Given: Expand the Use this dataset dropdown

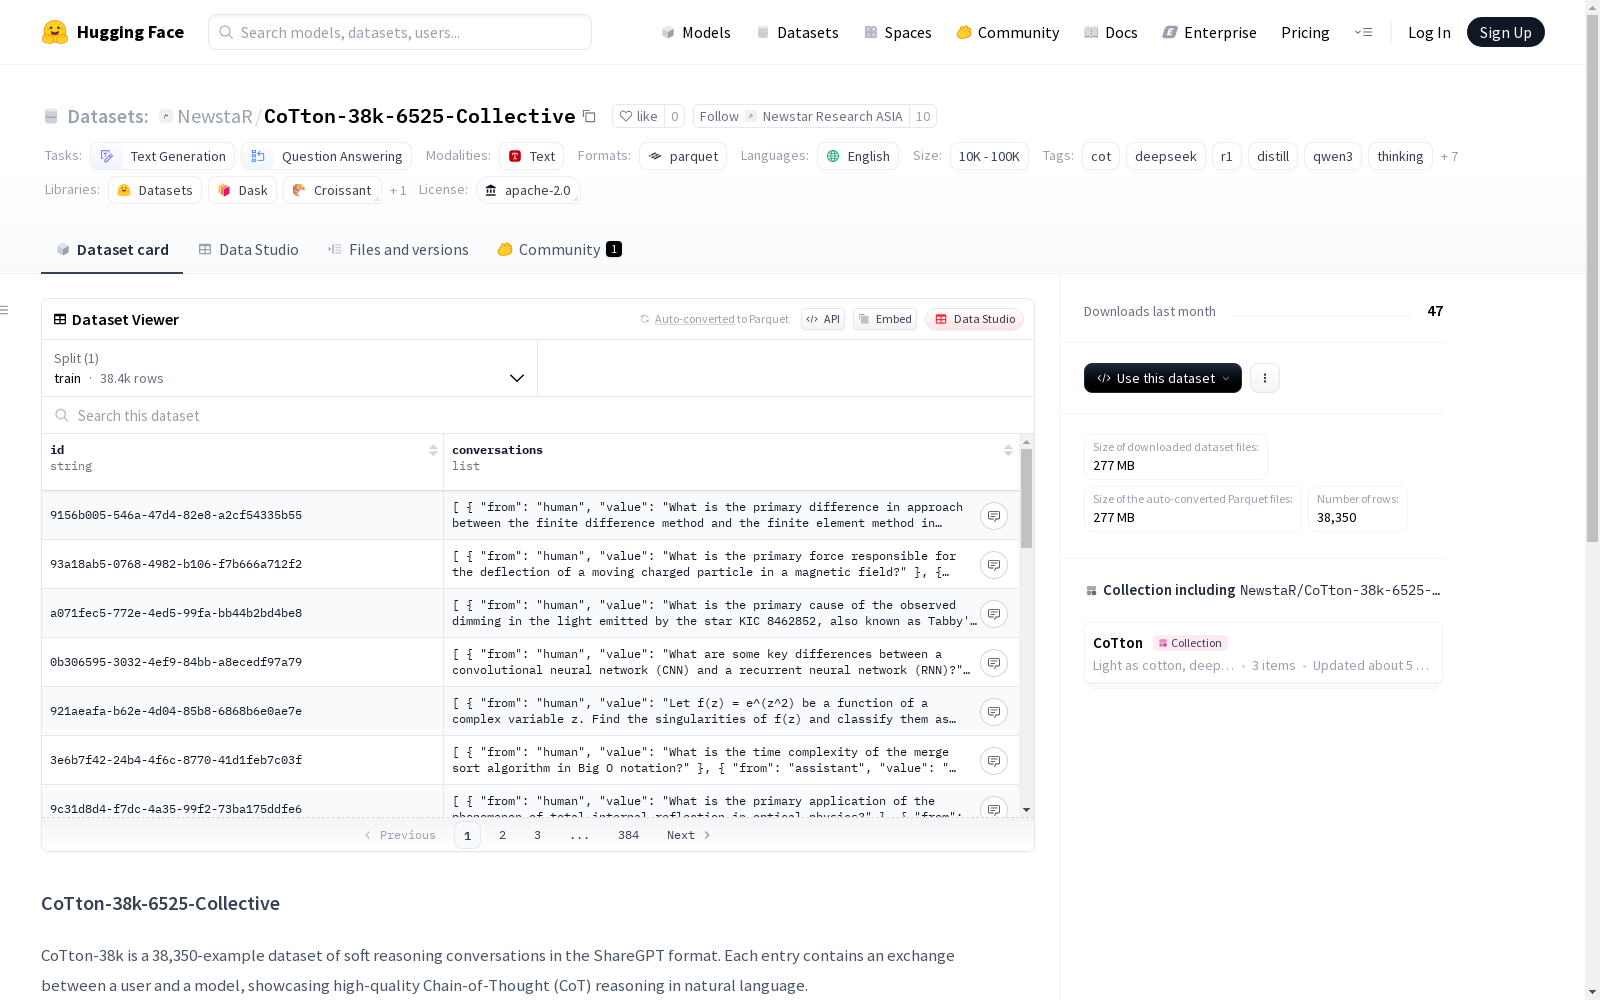Looking at the screenshot, I should click(x=1163, y=378).
